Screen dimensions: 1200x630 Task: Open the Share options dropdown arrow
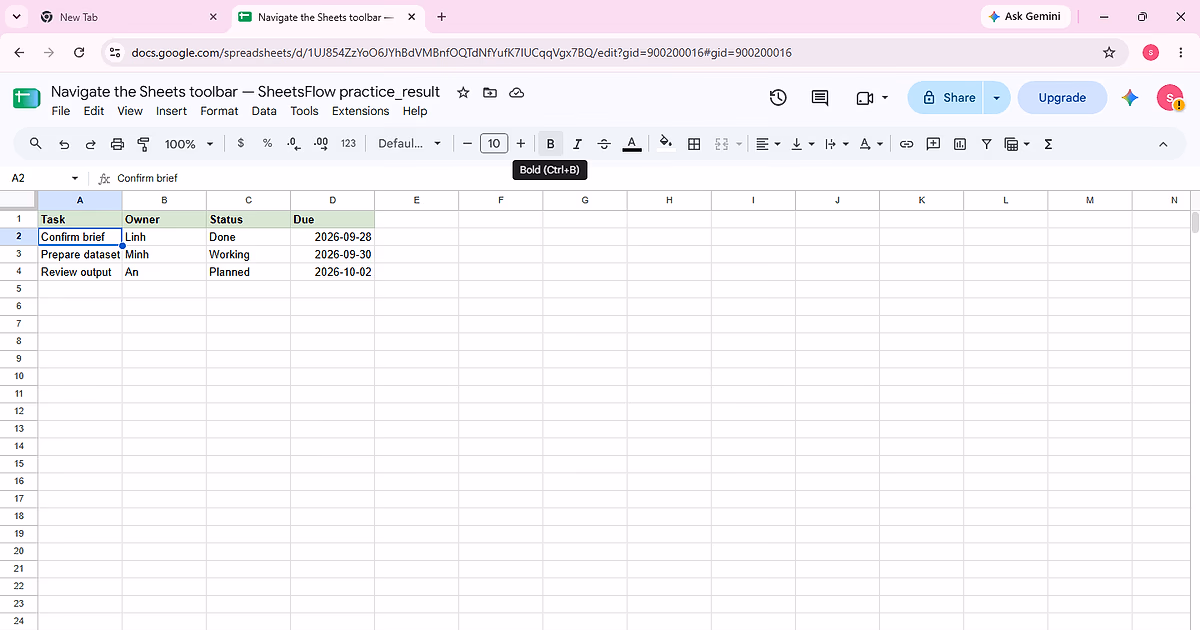tap(996, 98)
